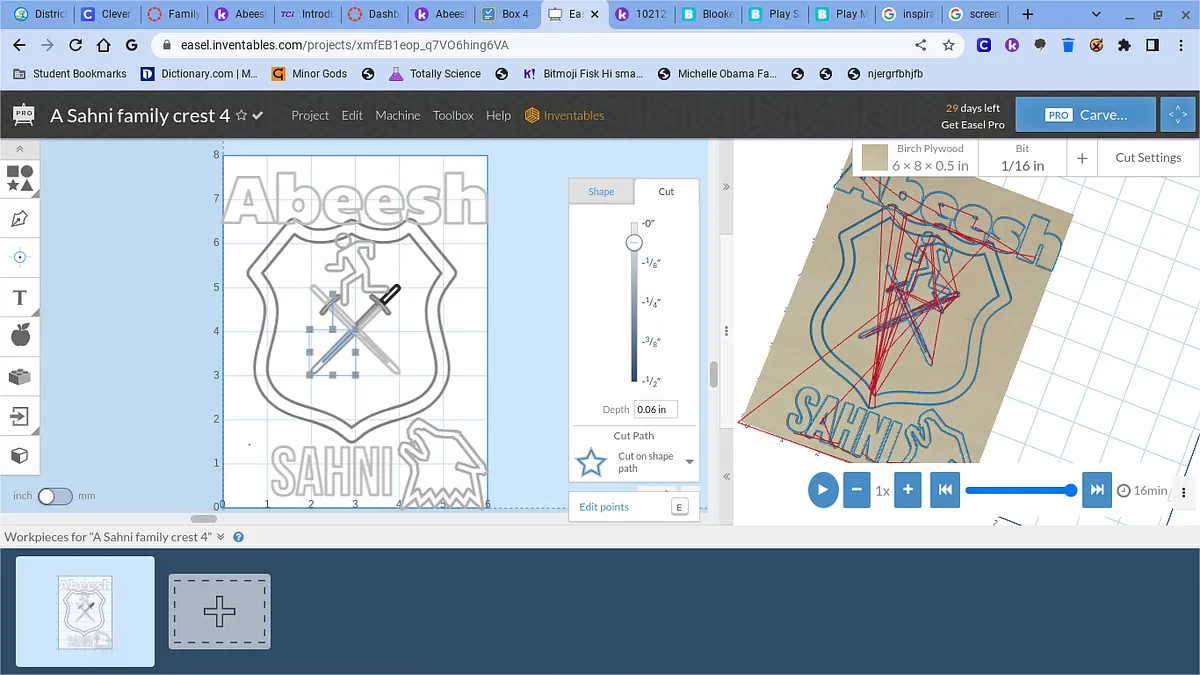Select the Text tool

coord(20,297)
